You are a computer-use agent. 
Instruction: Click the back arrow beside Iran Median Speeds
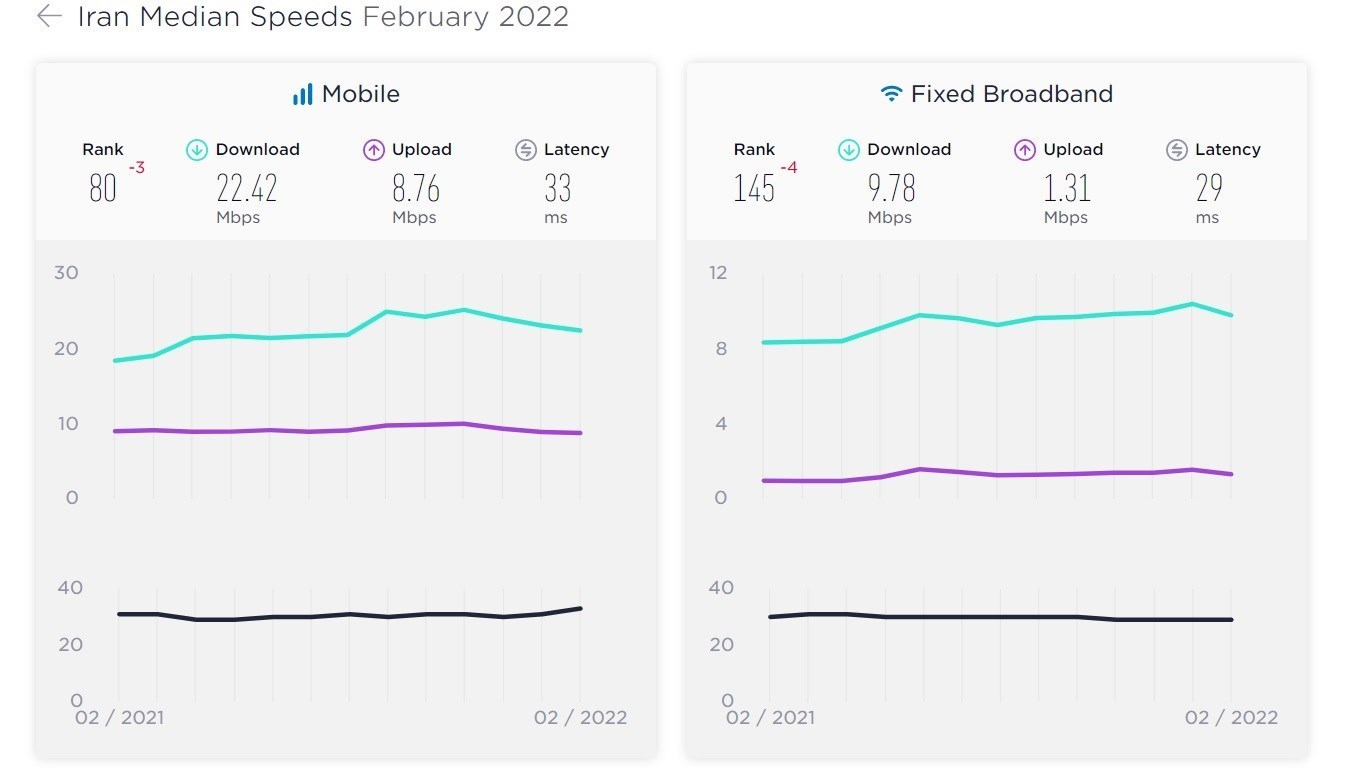click(x=49, y=16)
